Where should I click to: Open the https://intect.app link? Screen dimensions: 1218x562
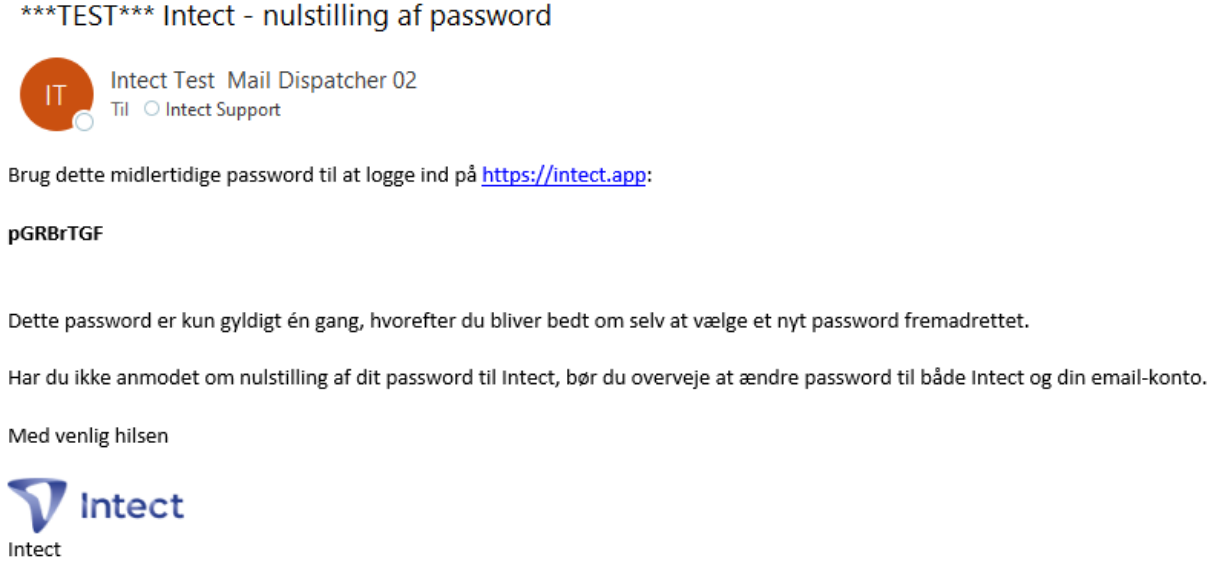pos(564,177)
